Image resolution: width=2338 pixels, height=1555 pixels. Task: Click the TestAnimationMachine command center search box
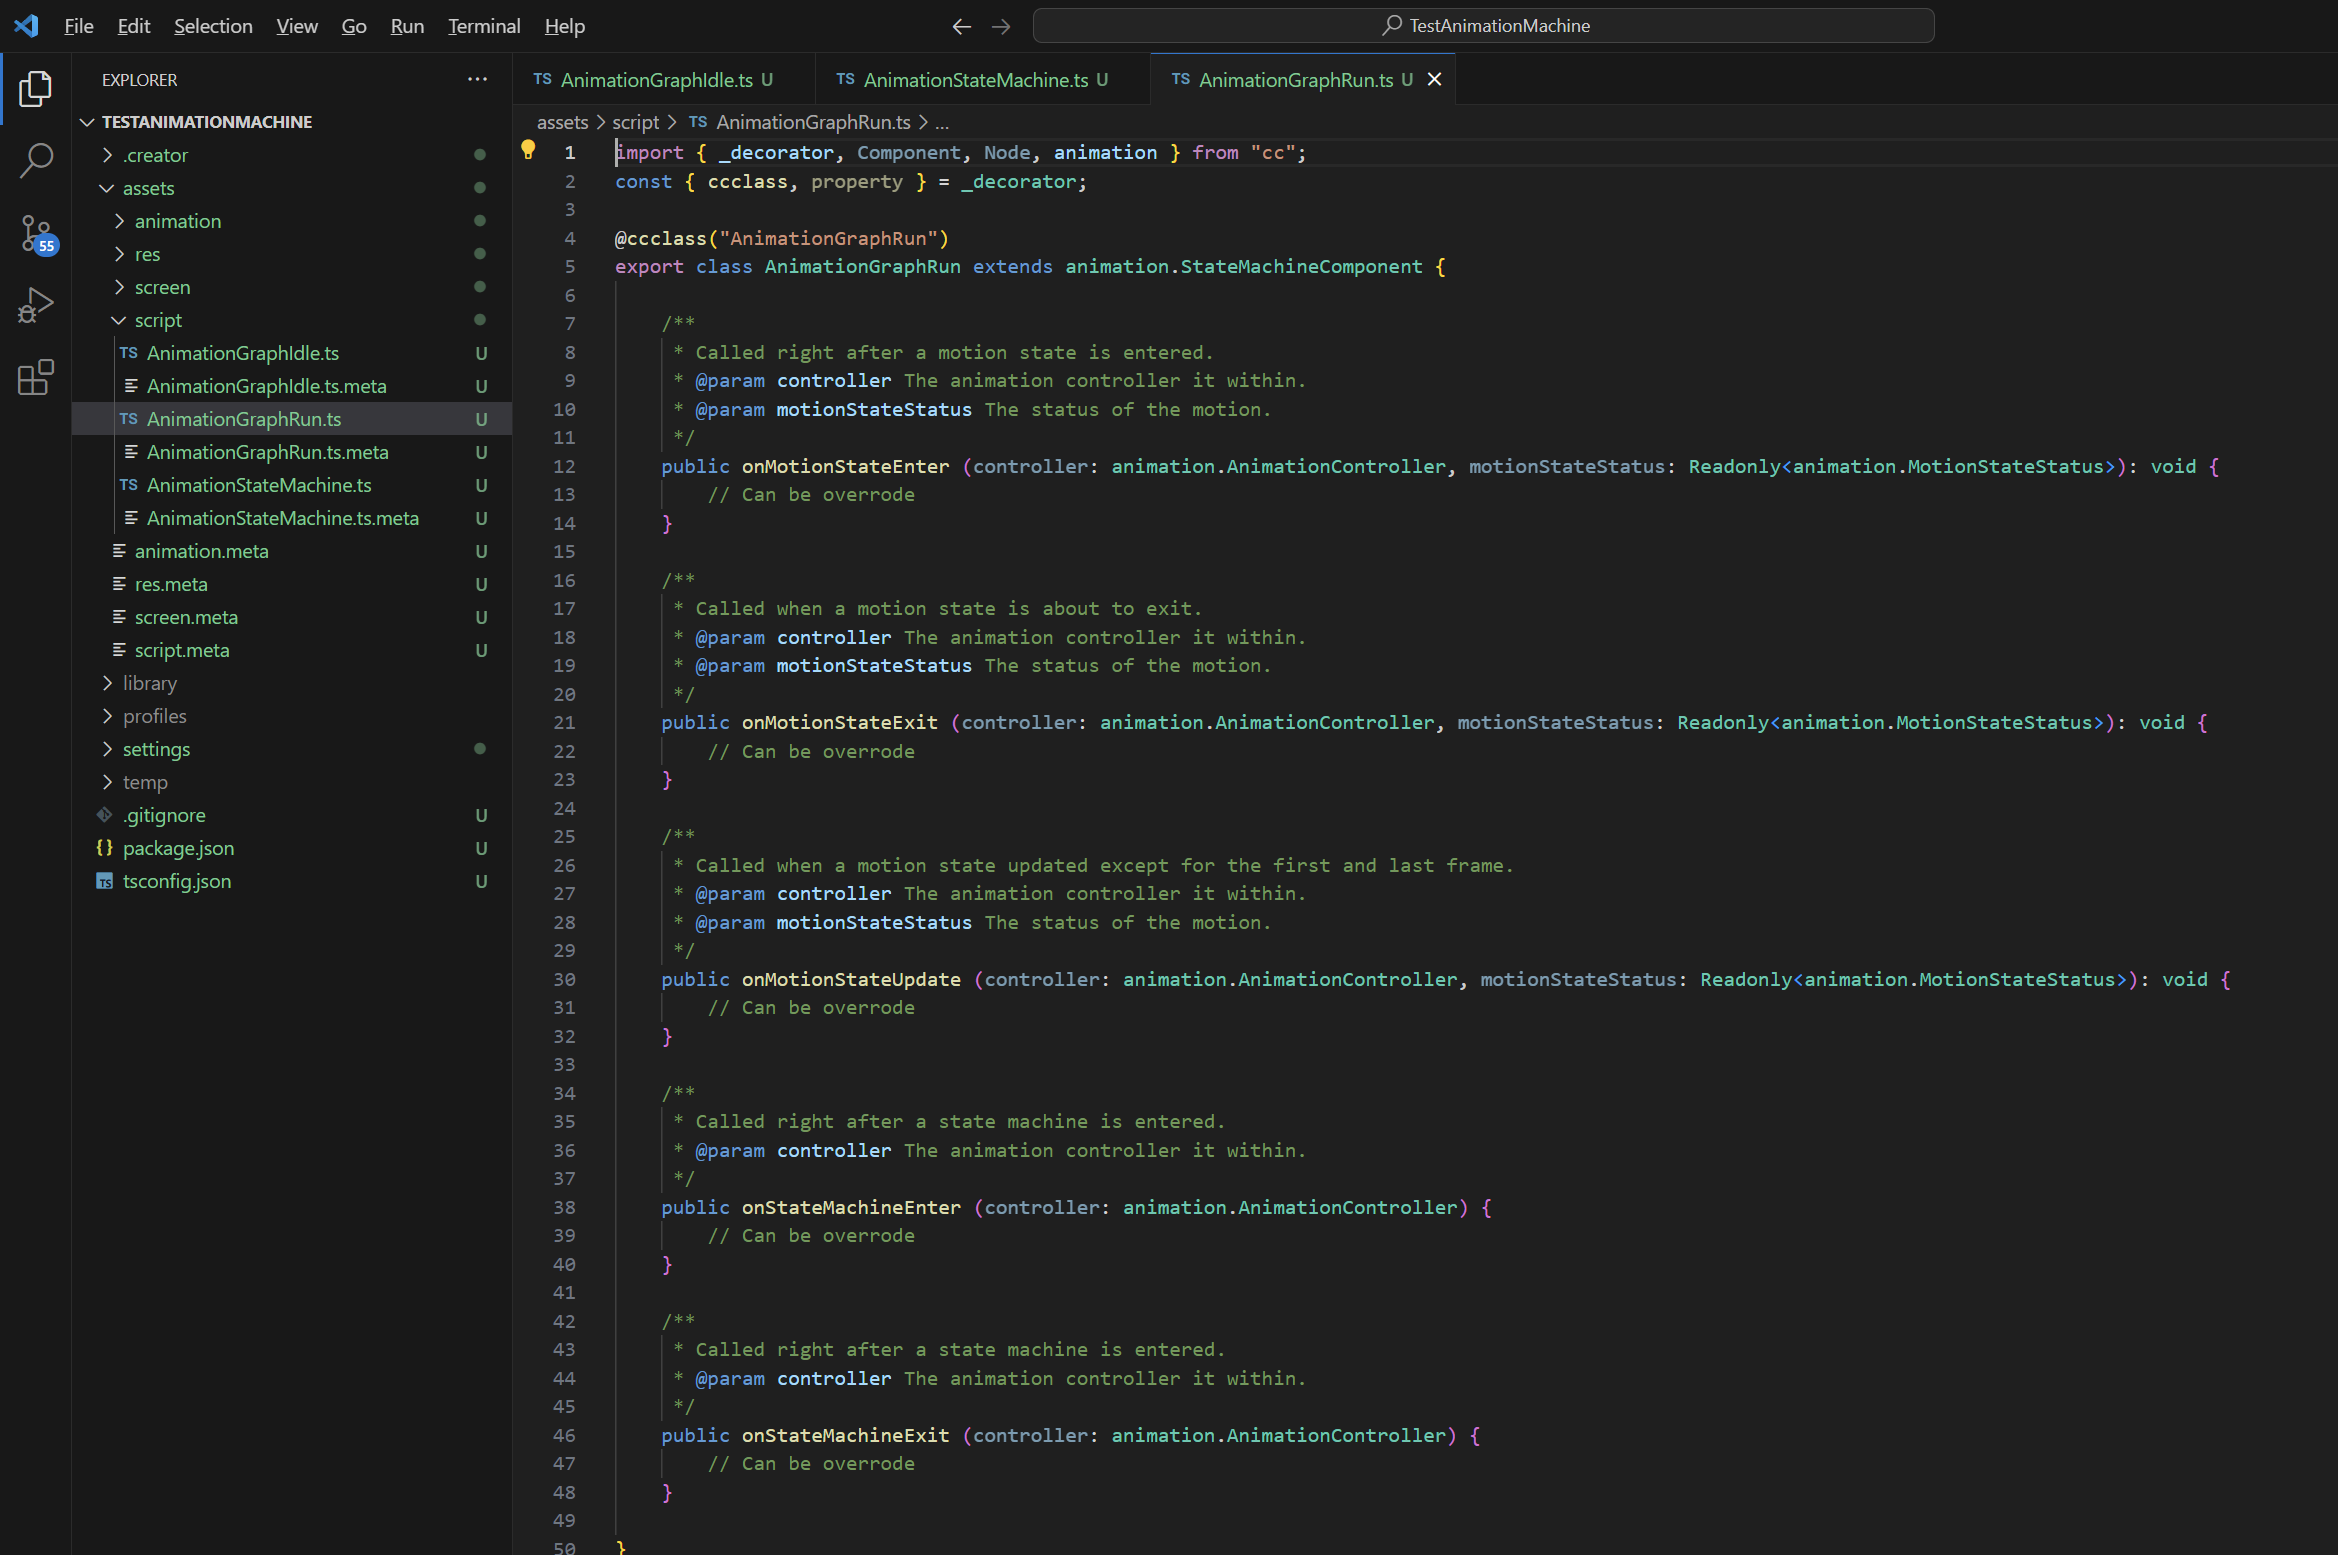1483,26
